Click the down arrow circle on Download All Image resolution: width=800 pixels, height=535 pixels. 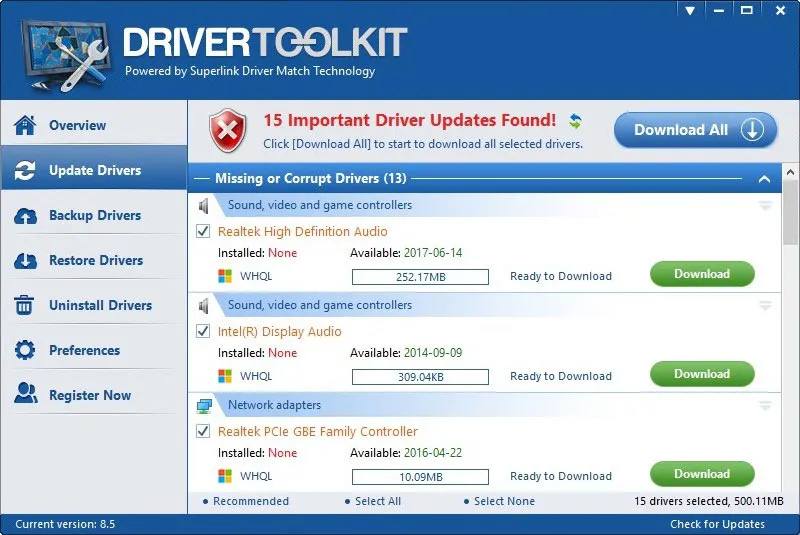(x=752, y=130)
